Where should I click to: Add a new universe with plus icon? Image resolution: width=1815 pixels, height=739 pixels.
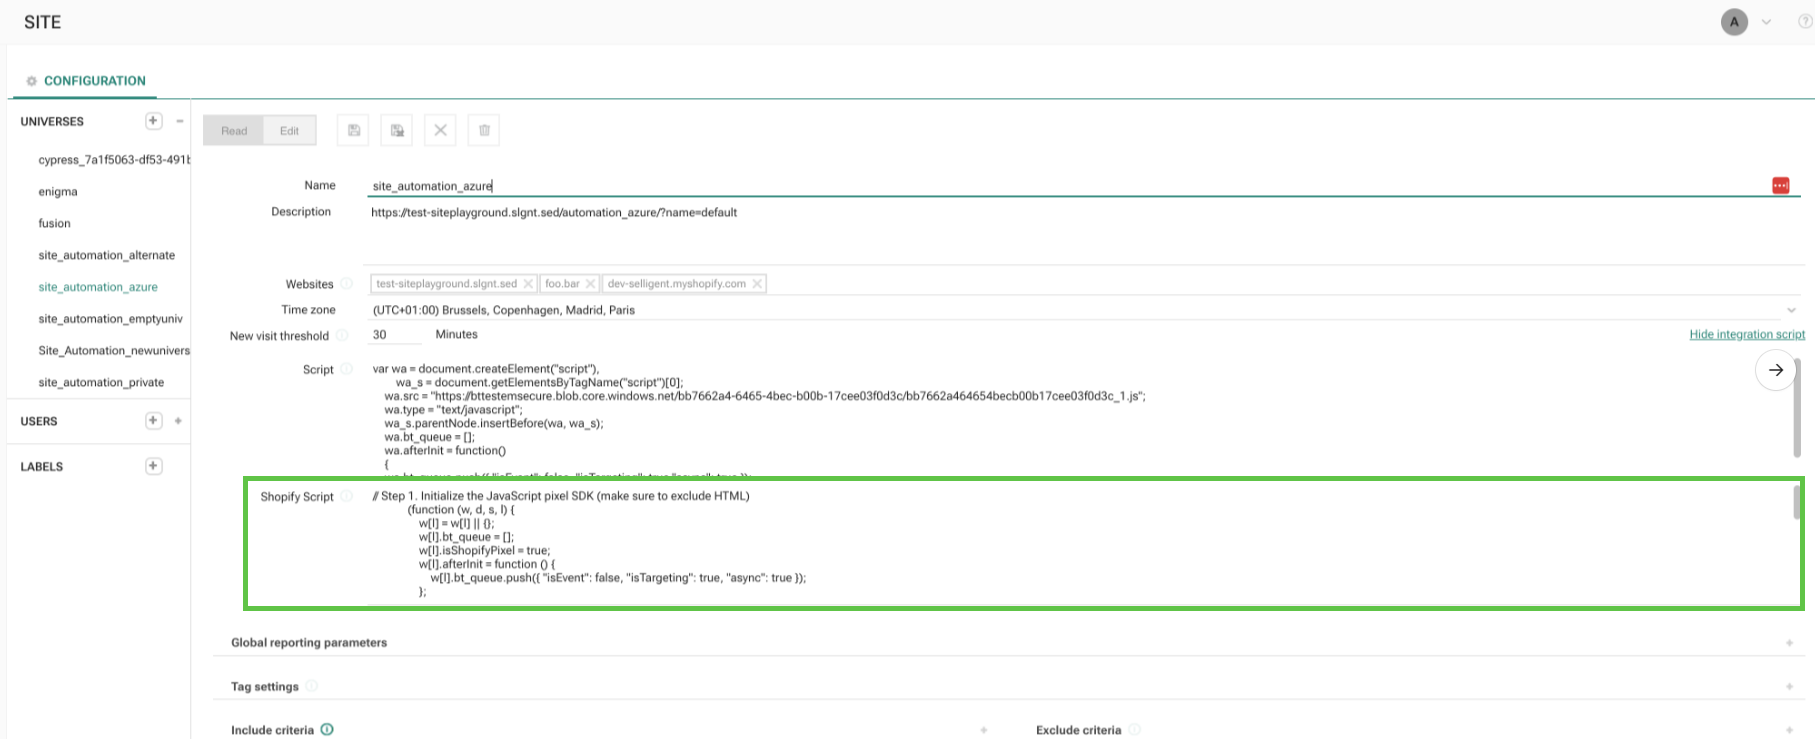tap(153, 121)
